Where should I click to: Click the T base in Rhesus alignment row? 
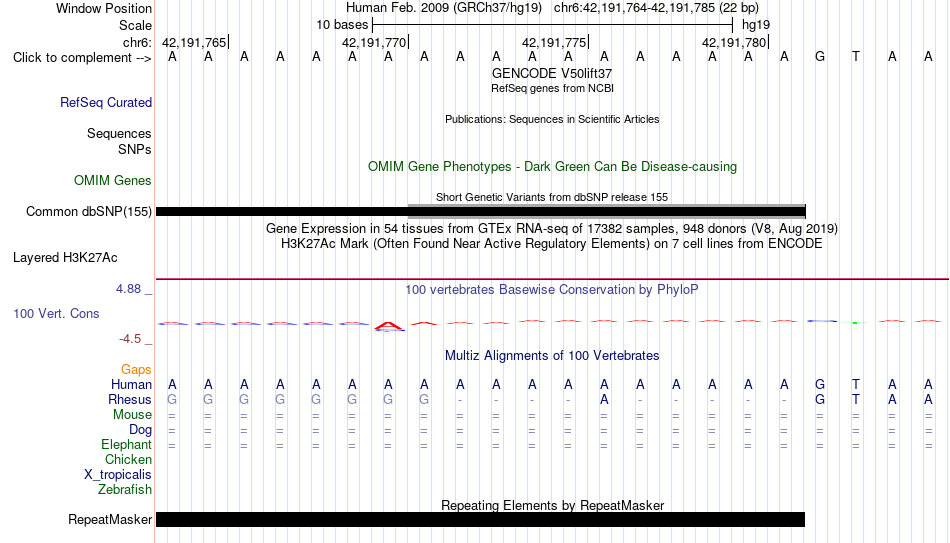tap(855, 399)
